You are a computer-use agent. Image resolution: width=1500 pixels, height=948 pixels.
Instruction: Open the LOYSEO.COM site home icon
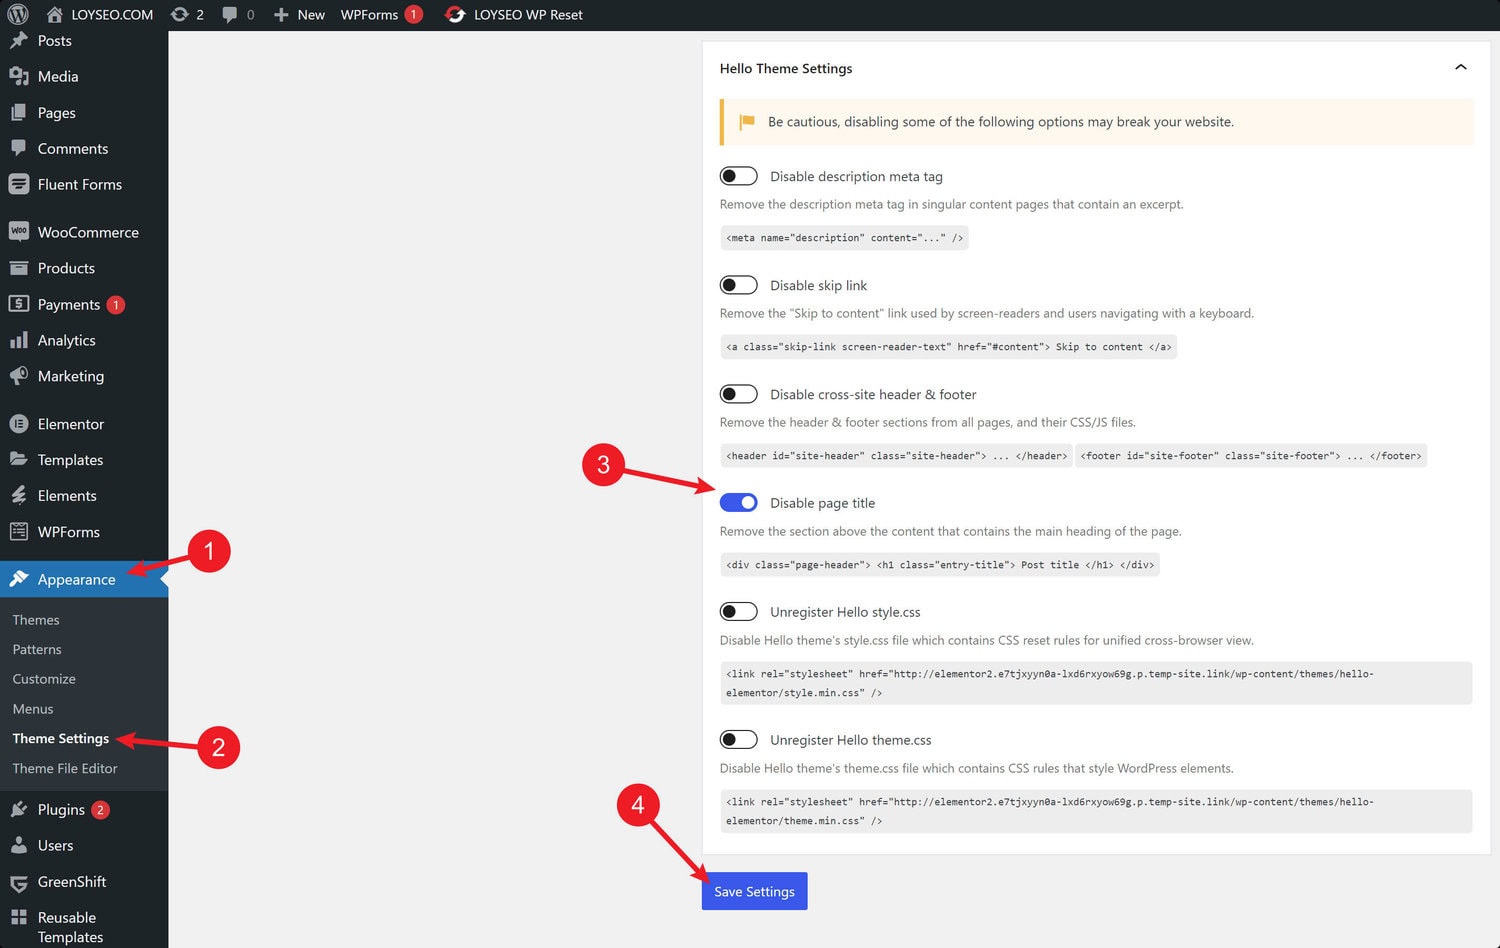click(54, 14)
